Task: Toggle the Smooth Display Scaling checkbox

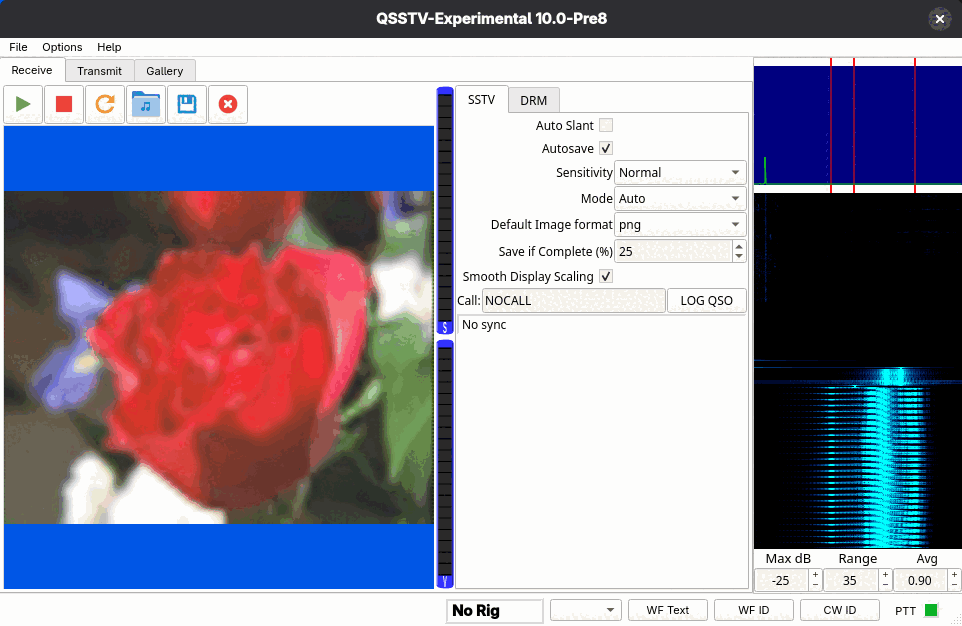Action: coord(606,276)
